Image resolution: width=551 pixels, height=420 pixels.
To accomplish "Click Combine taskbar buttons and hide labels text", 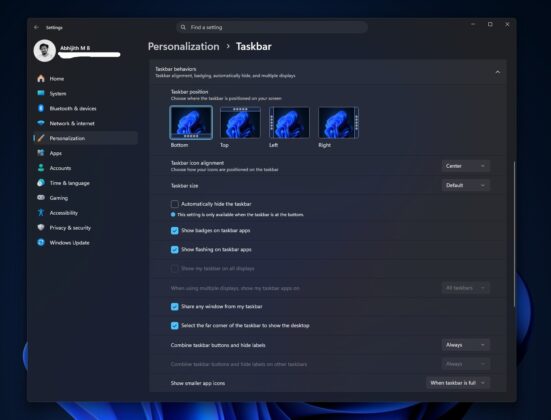I will click(218, 345).
